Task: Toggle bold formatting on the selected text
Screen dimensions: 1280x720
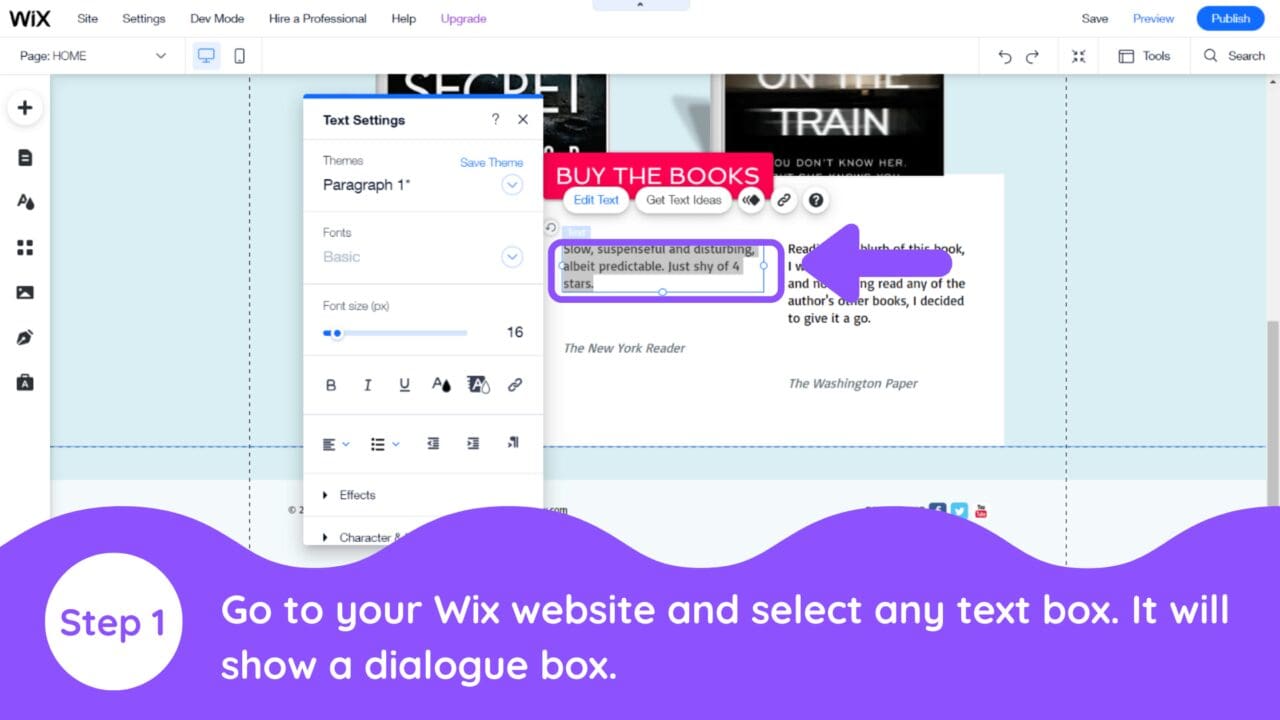Action: [x=331, y=385]
